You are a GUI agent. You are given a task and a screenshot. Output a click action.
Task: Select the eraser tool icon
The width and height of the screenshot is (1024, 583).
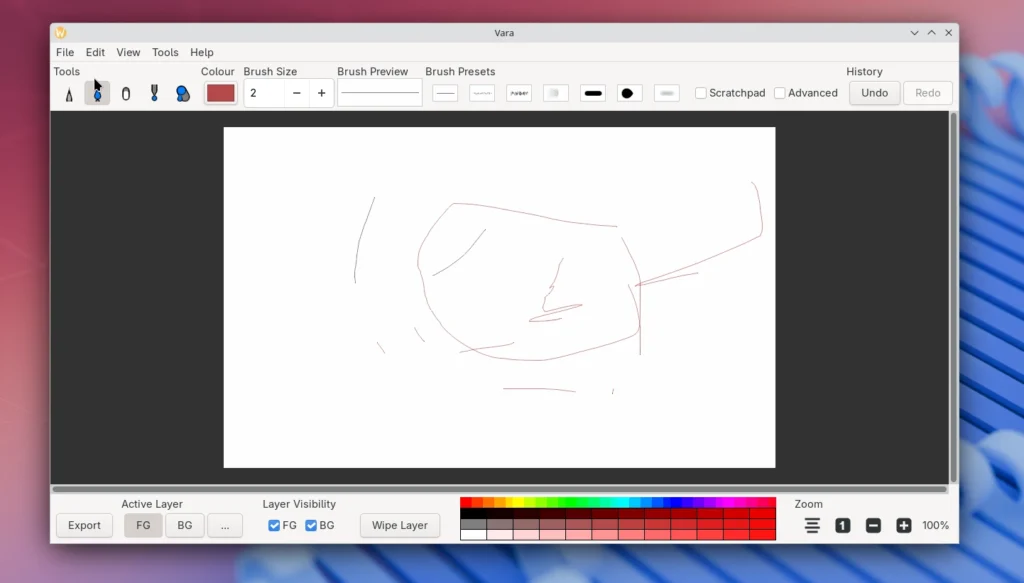click(126, 94)
